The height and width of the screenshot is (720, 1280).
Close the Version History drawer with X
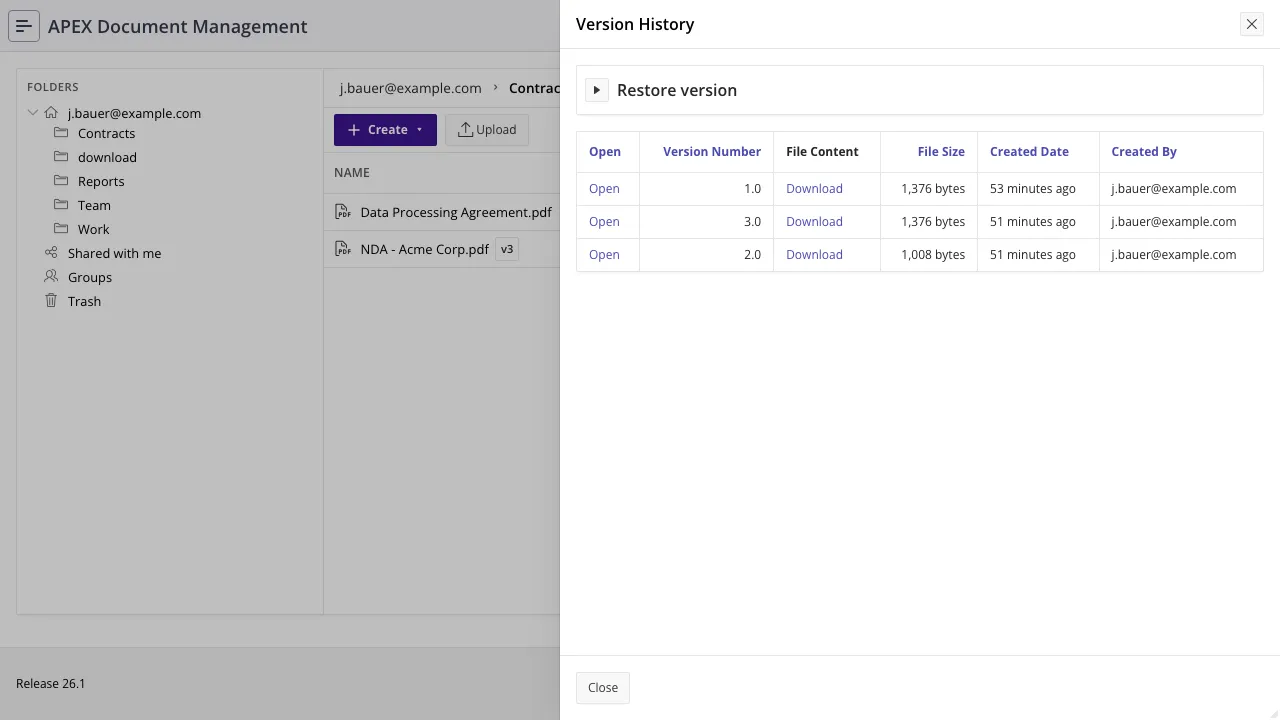[x=1251, y=24]
